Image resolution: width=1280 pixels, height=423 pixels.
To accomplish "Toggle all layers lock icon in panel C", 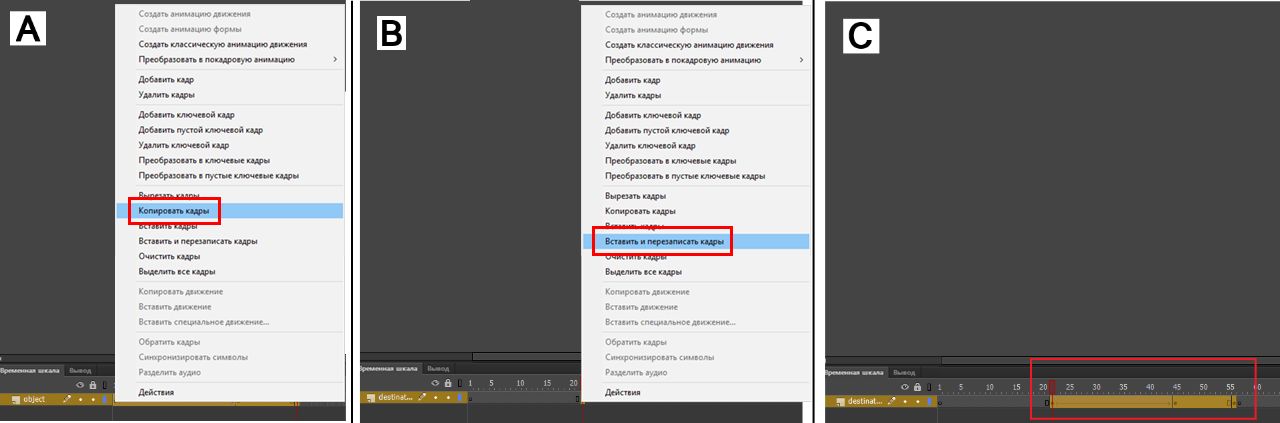I will 918,387.
